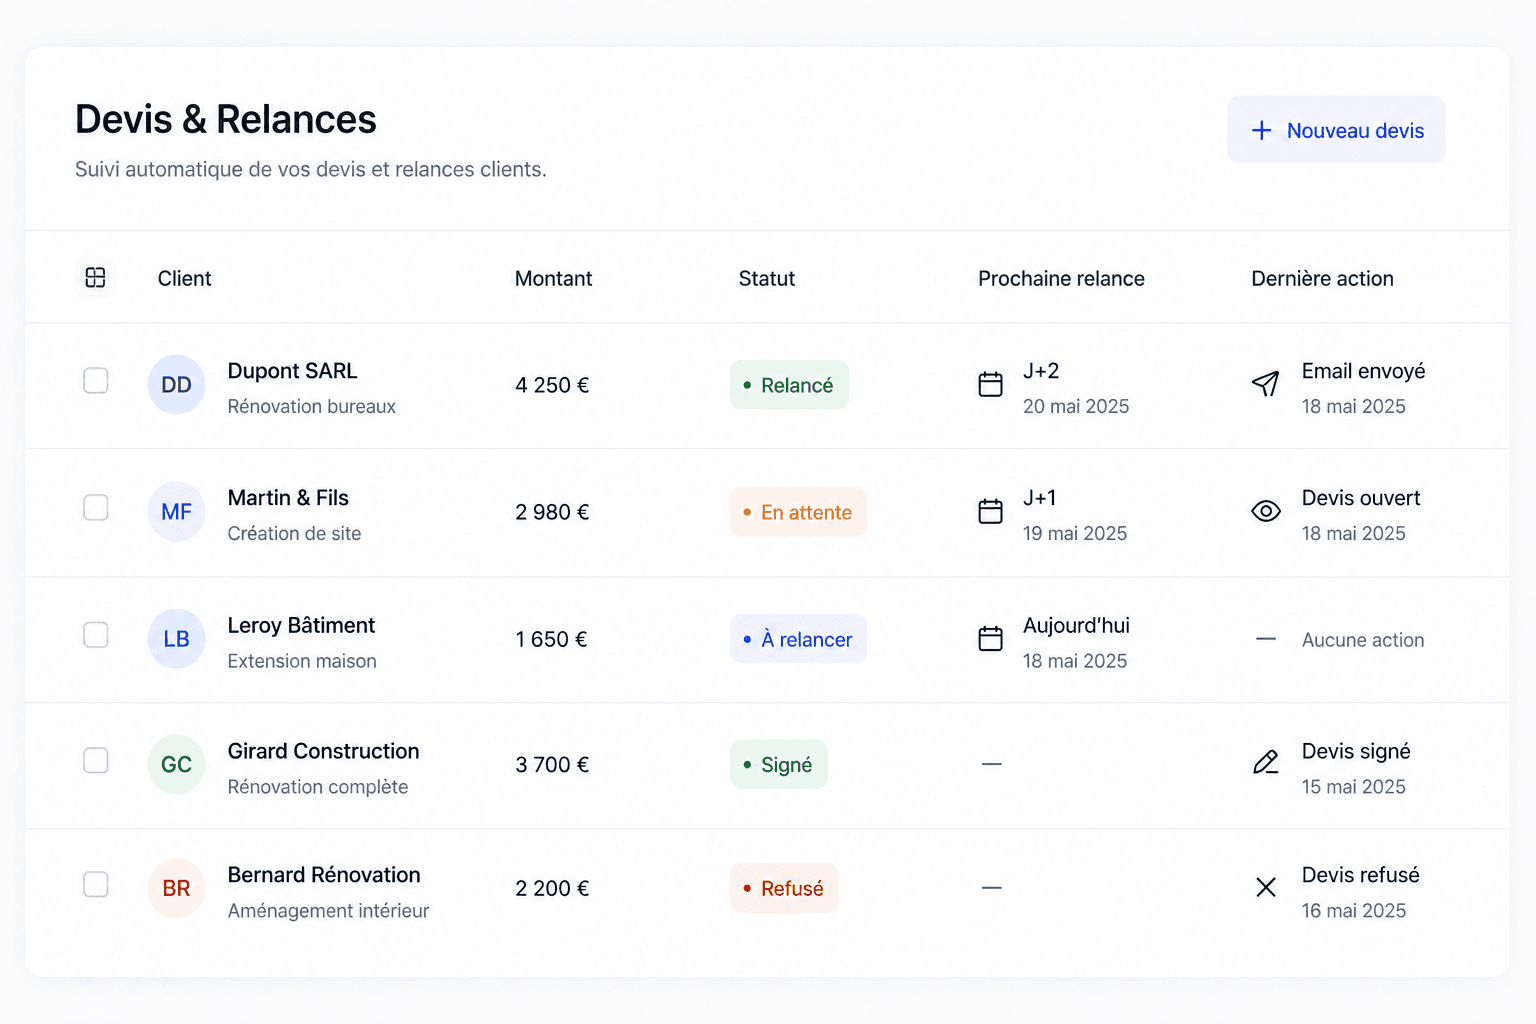Image resolution: width=1536 pixels, height=1024 pixels.
Task: Click the X icon next to Devis refusé
Action: (x=1266, y=887)
